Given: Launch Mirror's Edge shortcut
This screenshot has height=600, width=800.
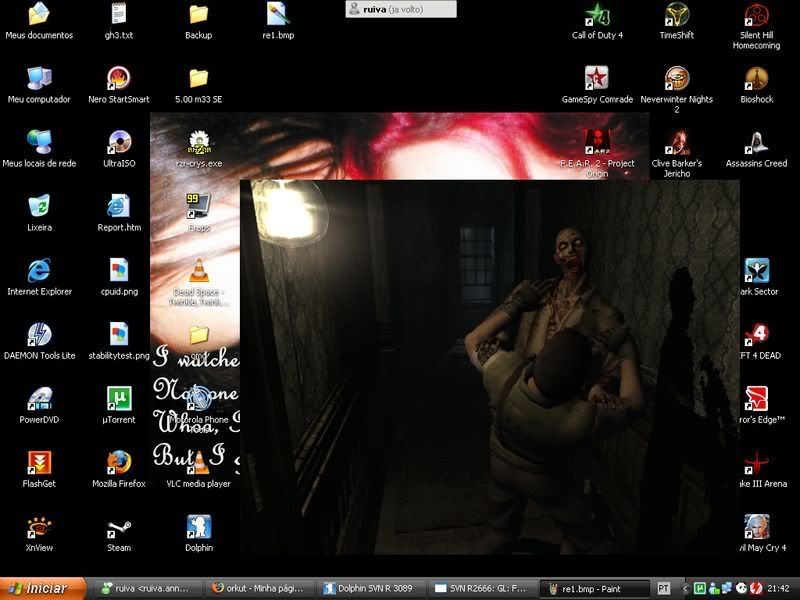Looking at the screenshot, I should [x=757, y=398].
